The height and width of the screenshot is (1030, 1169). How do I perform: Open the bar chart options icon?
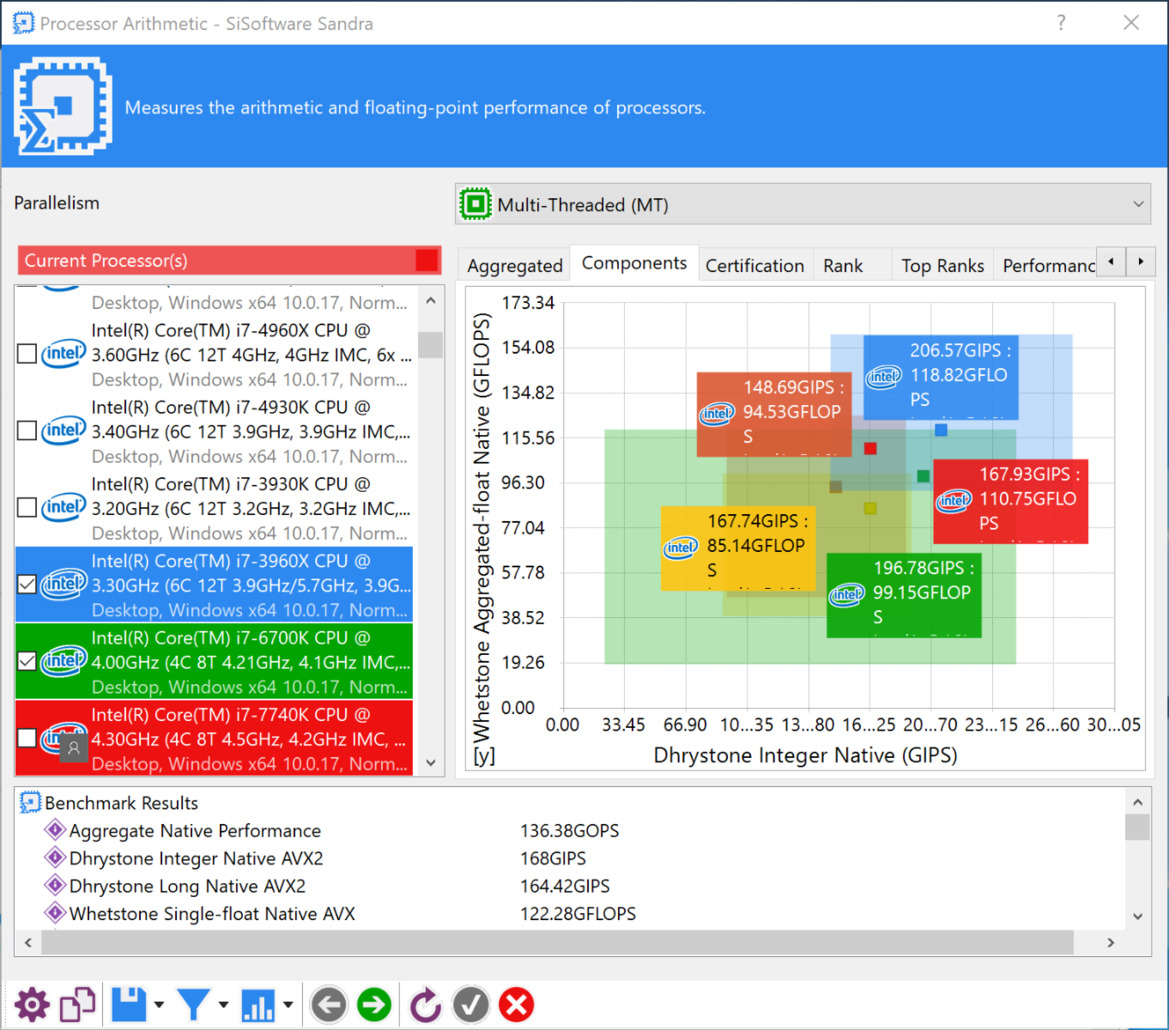coord(258,1005)
